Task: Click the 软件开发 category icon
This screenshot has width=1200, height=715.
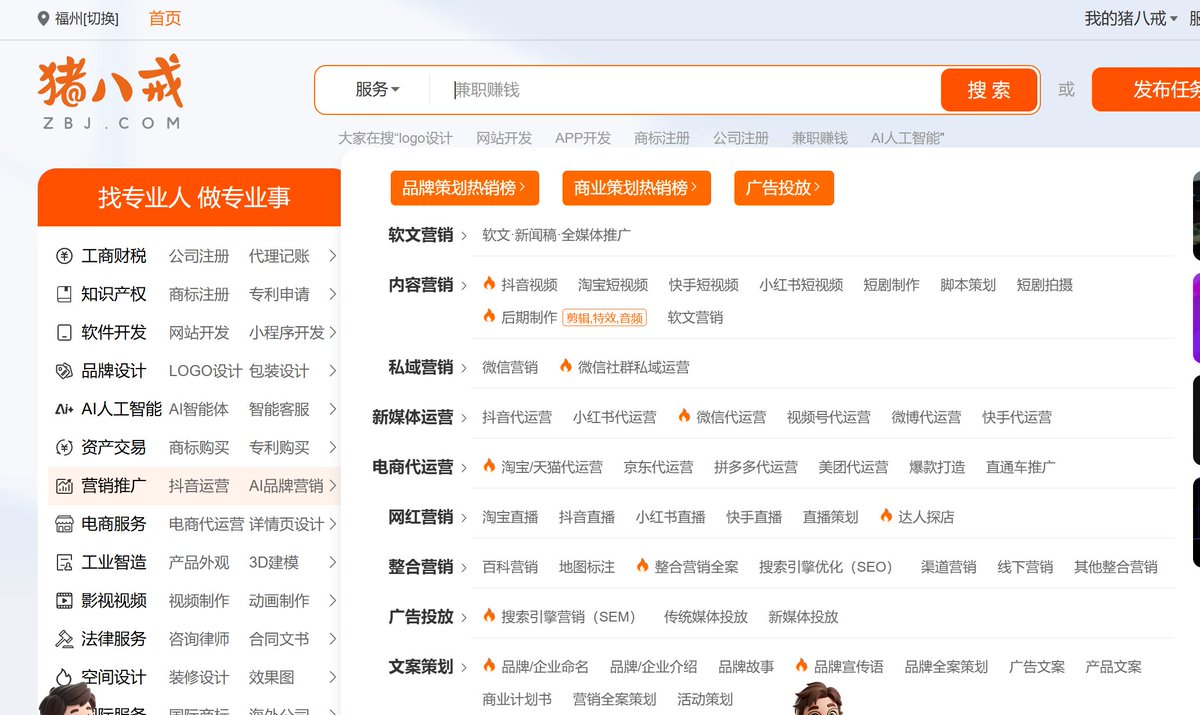Action: click(x=64, y=332)
